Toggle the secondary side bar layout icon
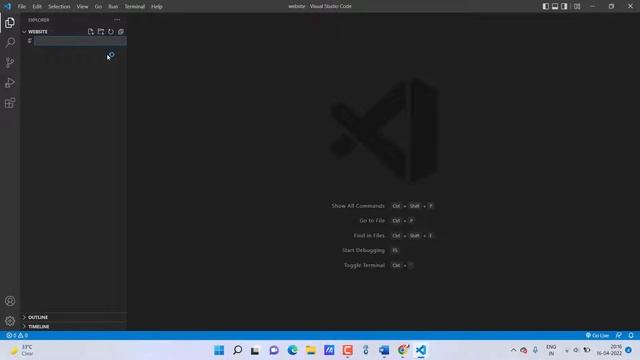This screenshot has height=360, width=640. (x=564, y=6)
